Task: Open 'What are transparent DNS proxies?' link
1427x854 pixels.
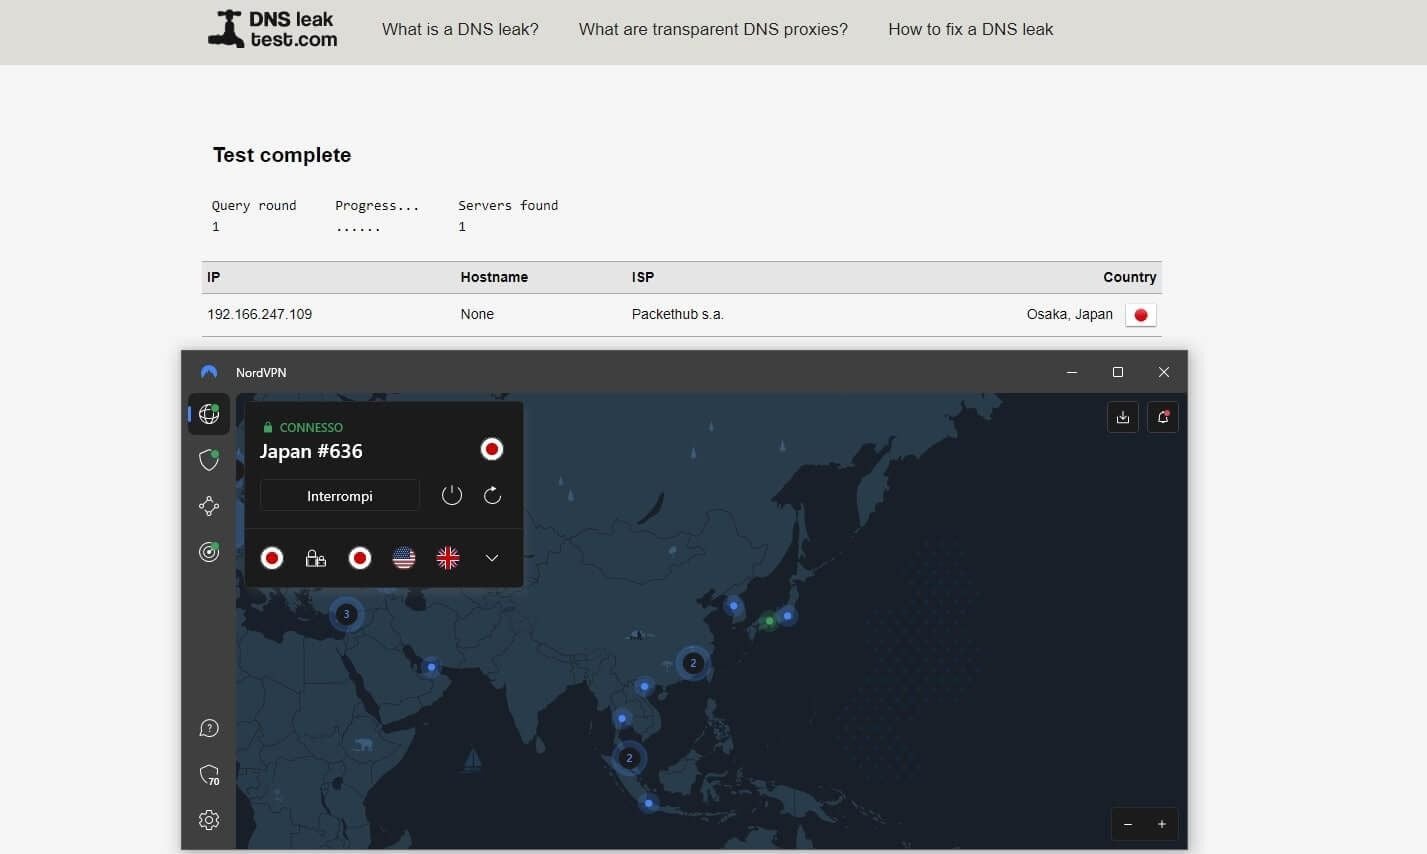Action: [713, 29]
